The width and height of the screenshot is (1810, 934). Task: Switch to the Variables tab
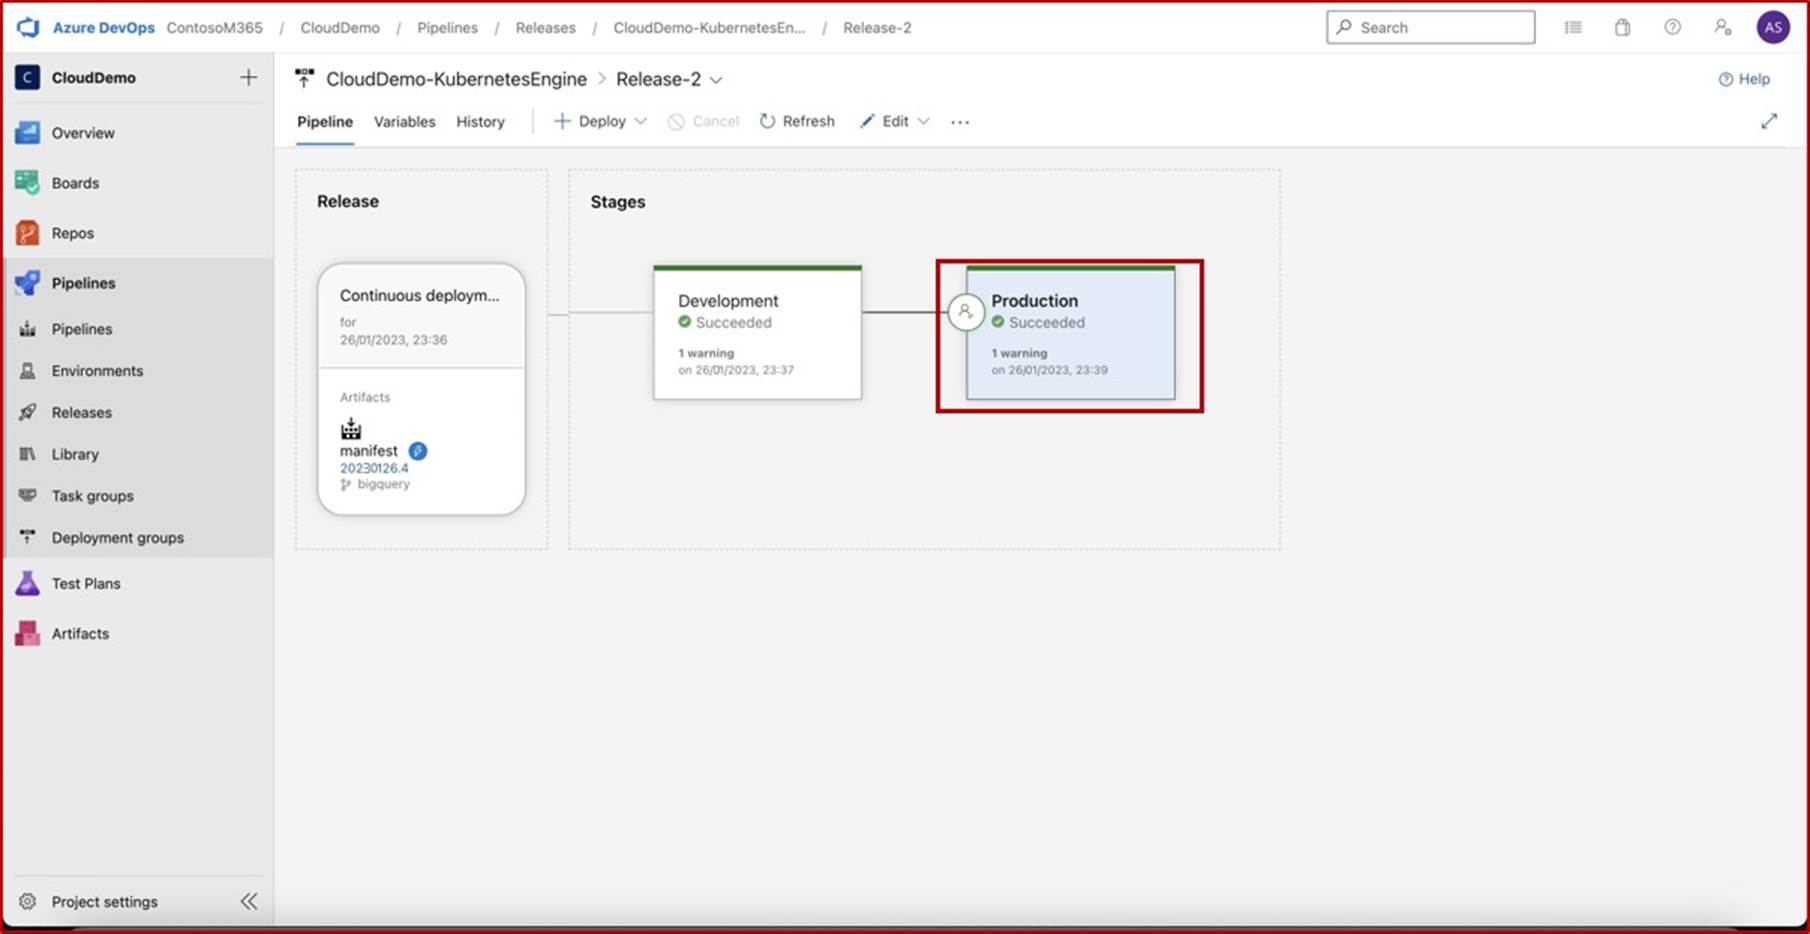404,121
